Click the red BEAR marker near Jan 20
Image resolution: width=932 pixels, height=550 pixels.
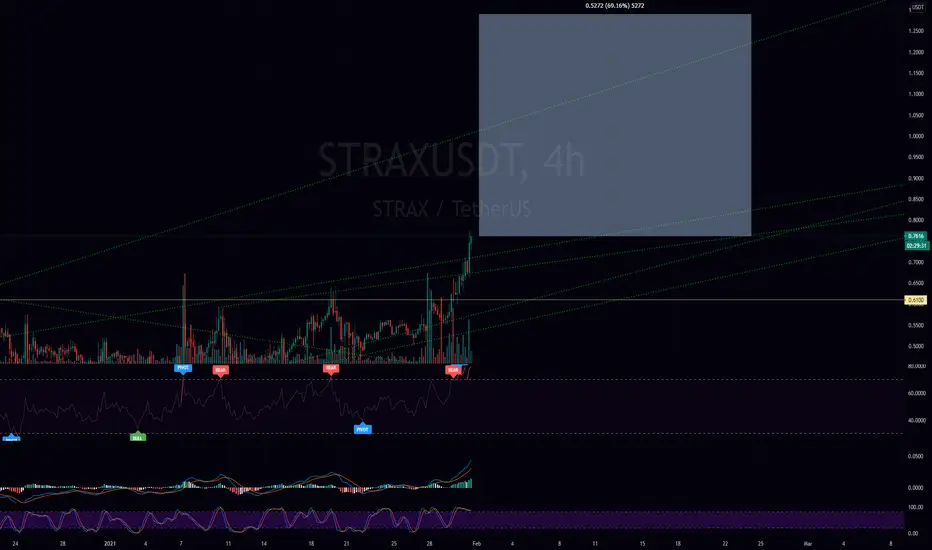pos(330,368)
